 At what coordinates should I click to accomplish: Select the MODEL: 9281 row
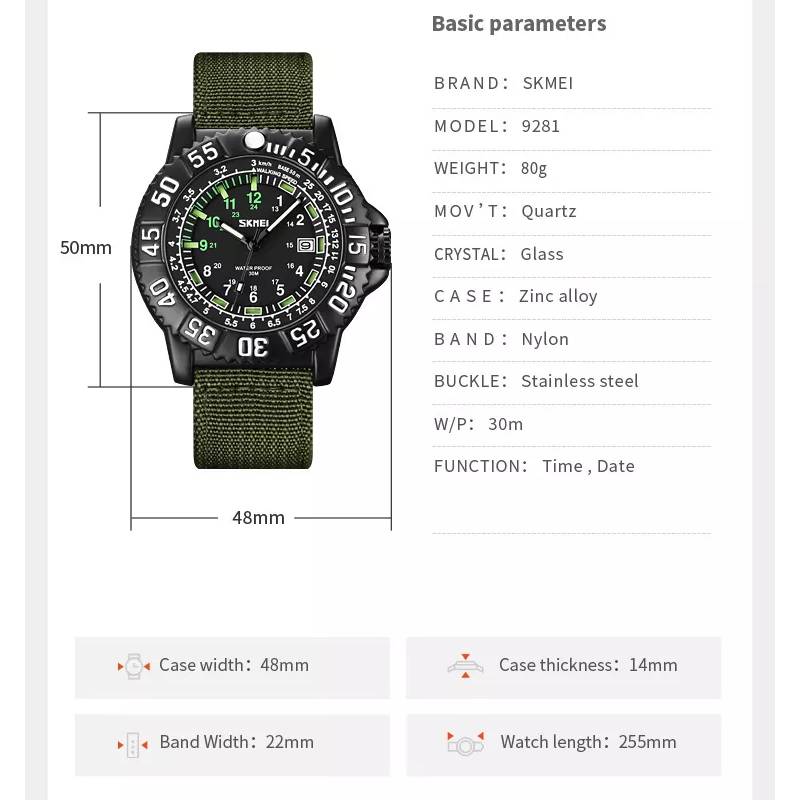(x=571, y=126)
